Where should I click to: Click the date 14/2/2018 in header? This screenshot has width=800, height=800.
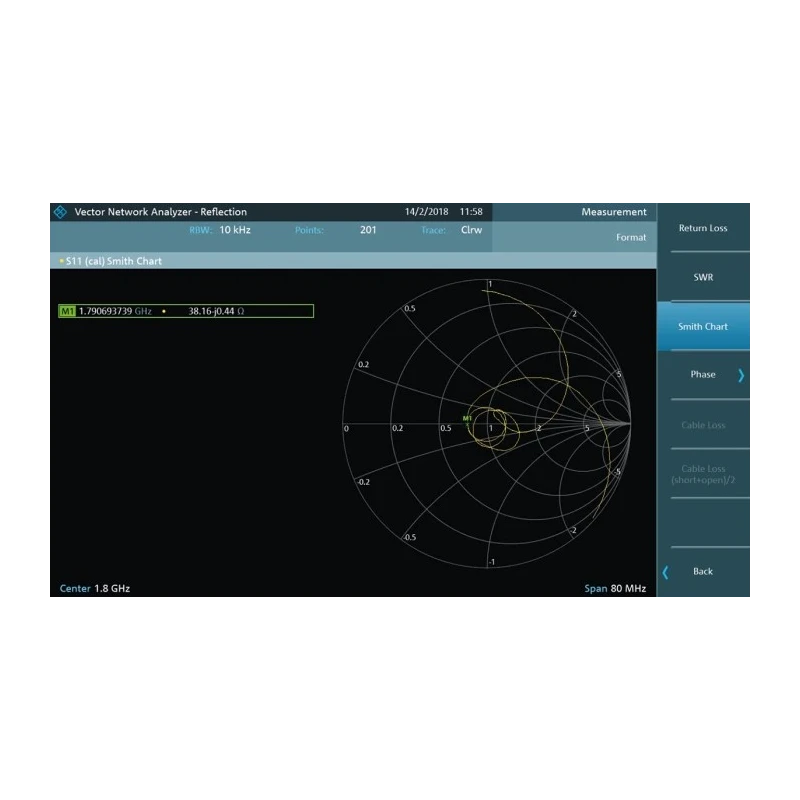[427, 212]
